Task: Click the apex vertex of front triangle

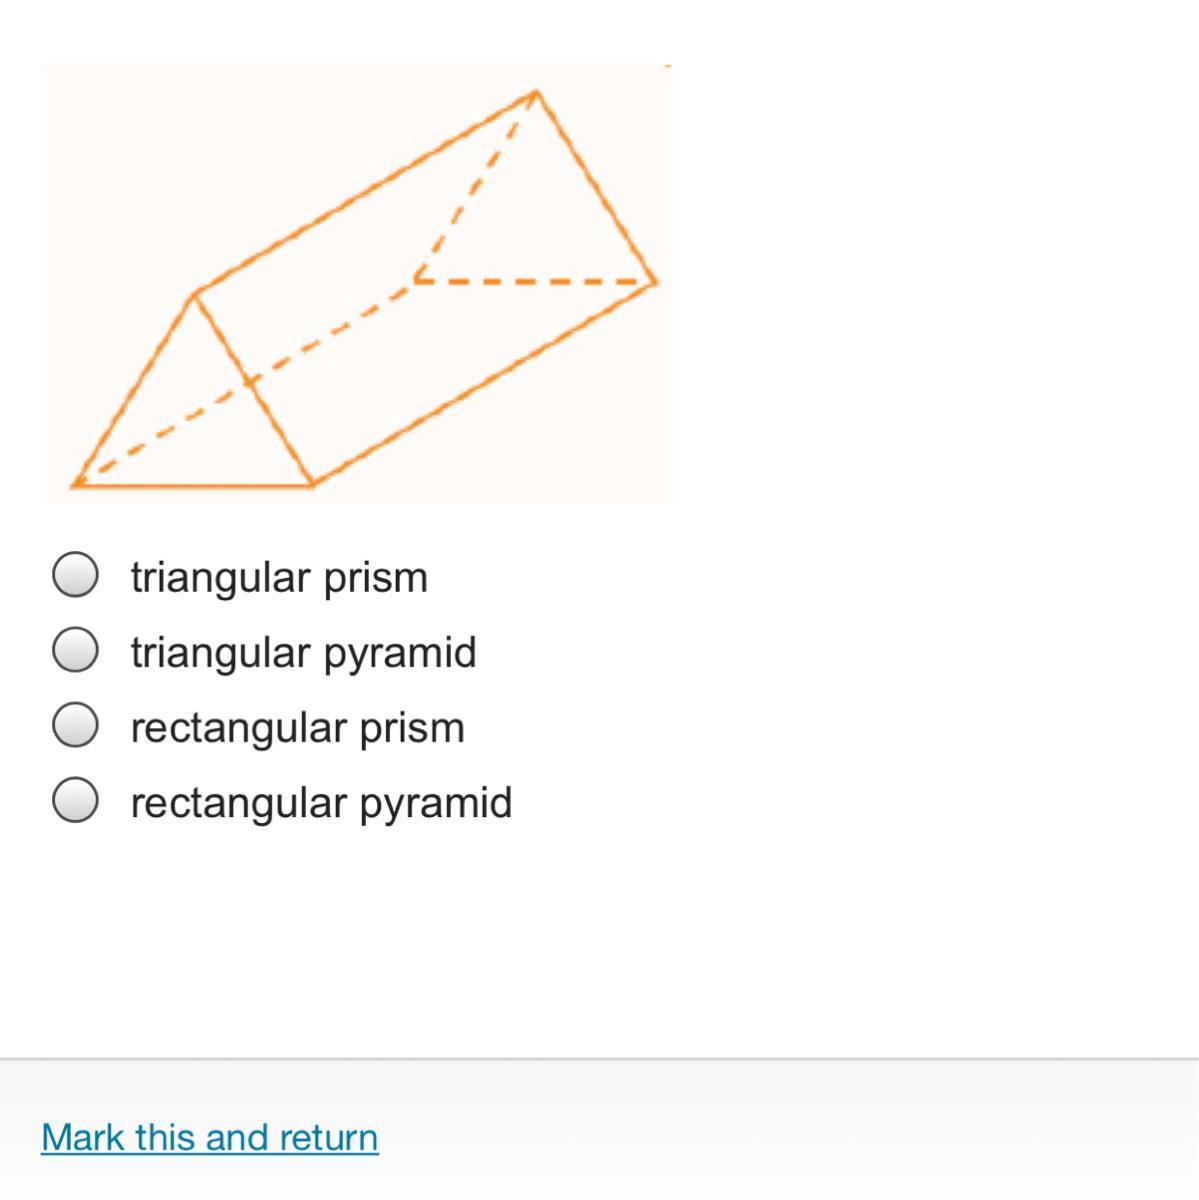Action: pyautogui.click(x=195, y=294)
